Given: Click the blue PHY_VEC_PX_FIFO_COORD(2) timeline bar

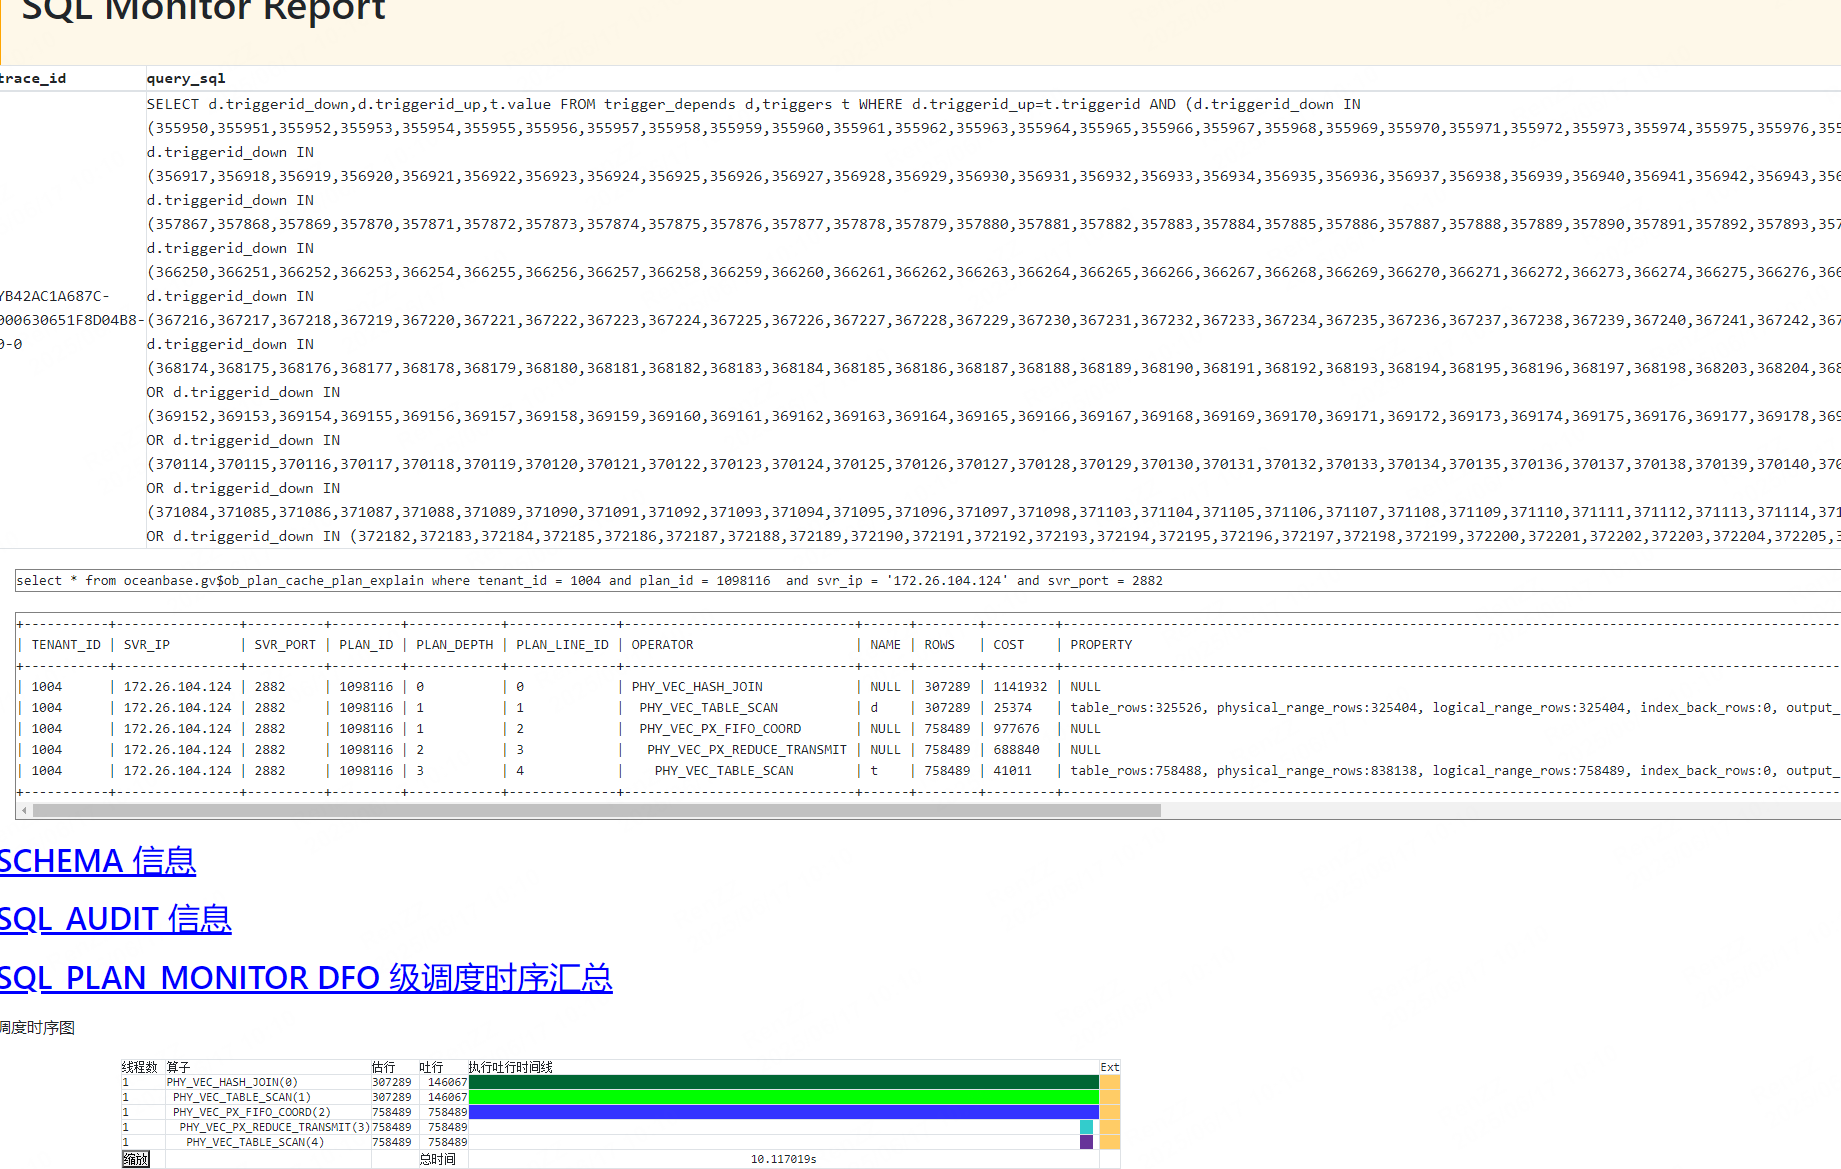Looking at the screenshot, I should [783, 1112].
